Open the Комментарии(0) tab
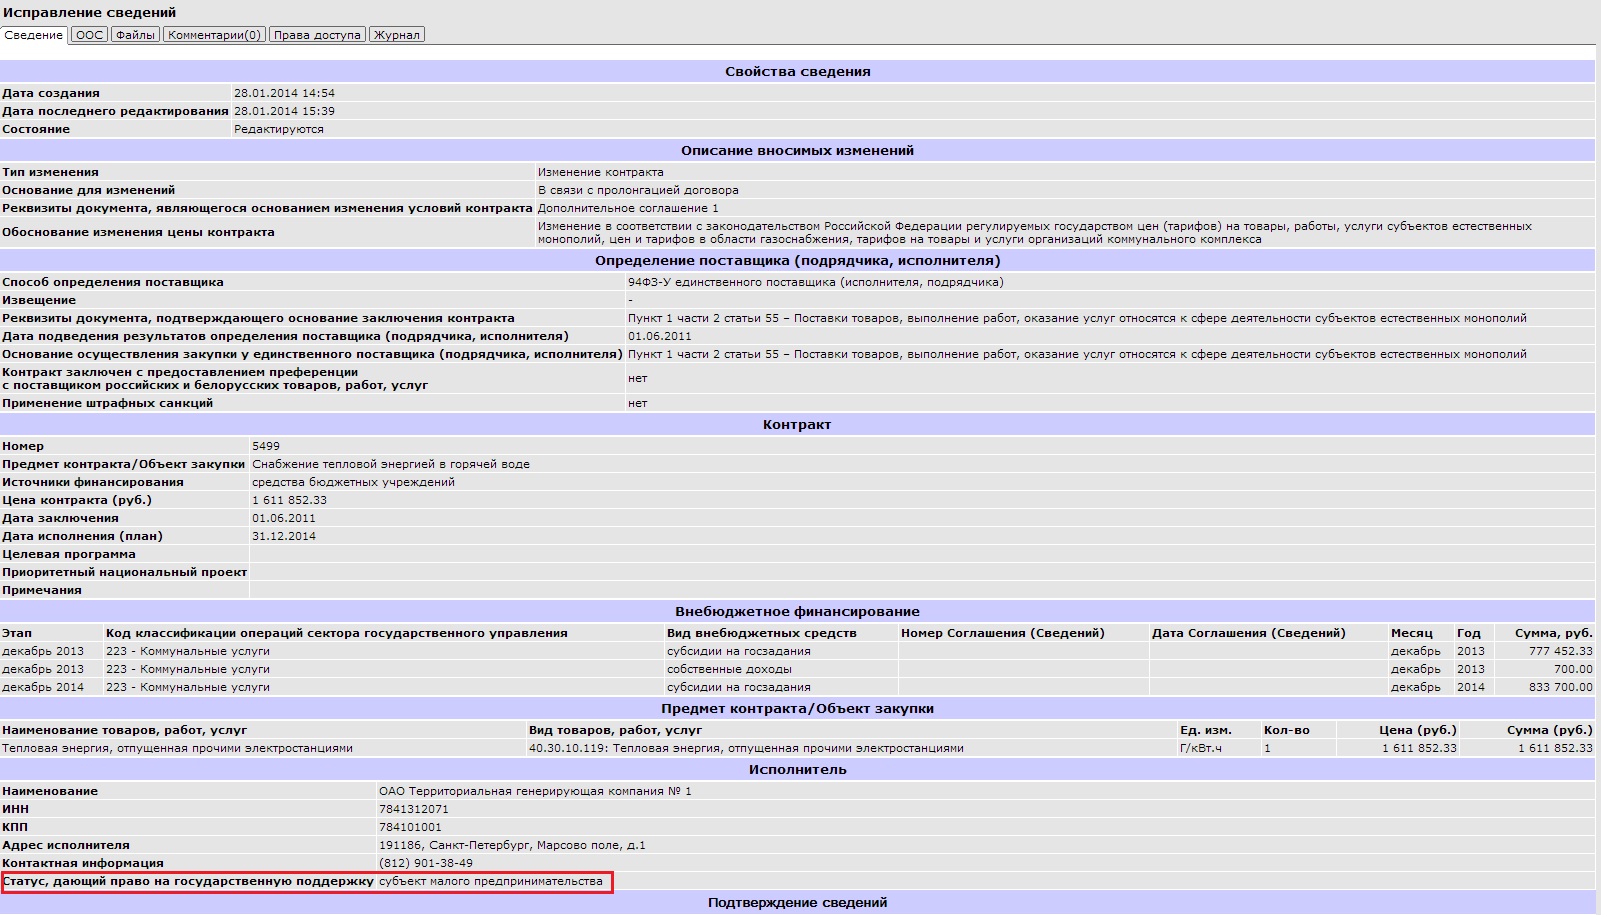Screen dimensions: 1601x915 coord(214,35)
